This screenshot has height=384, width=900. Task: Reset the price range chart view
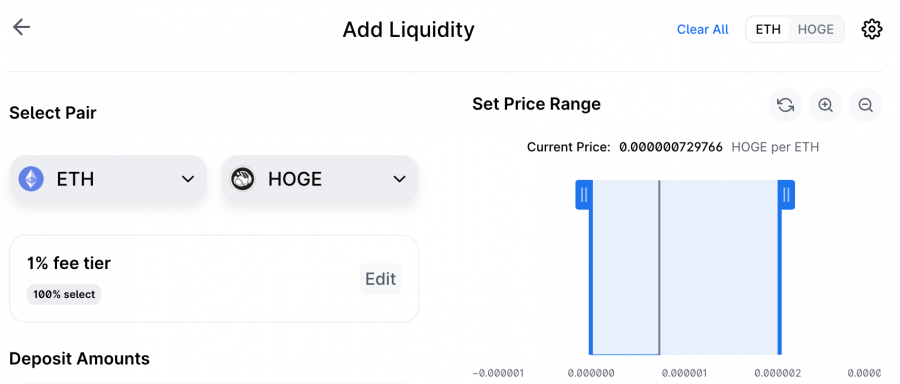click(785, 105)
